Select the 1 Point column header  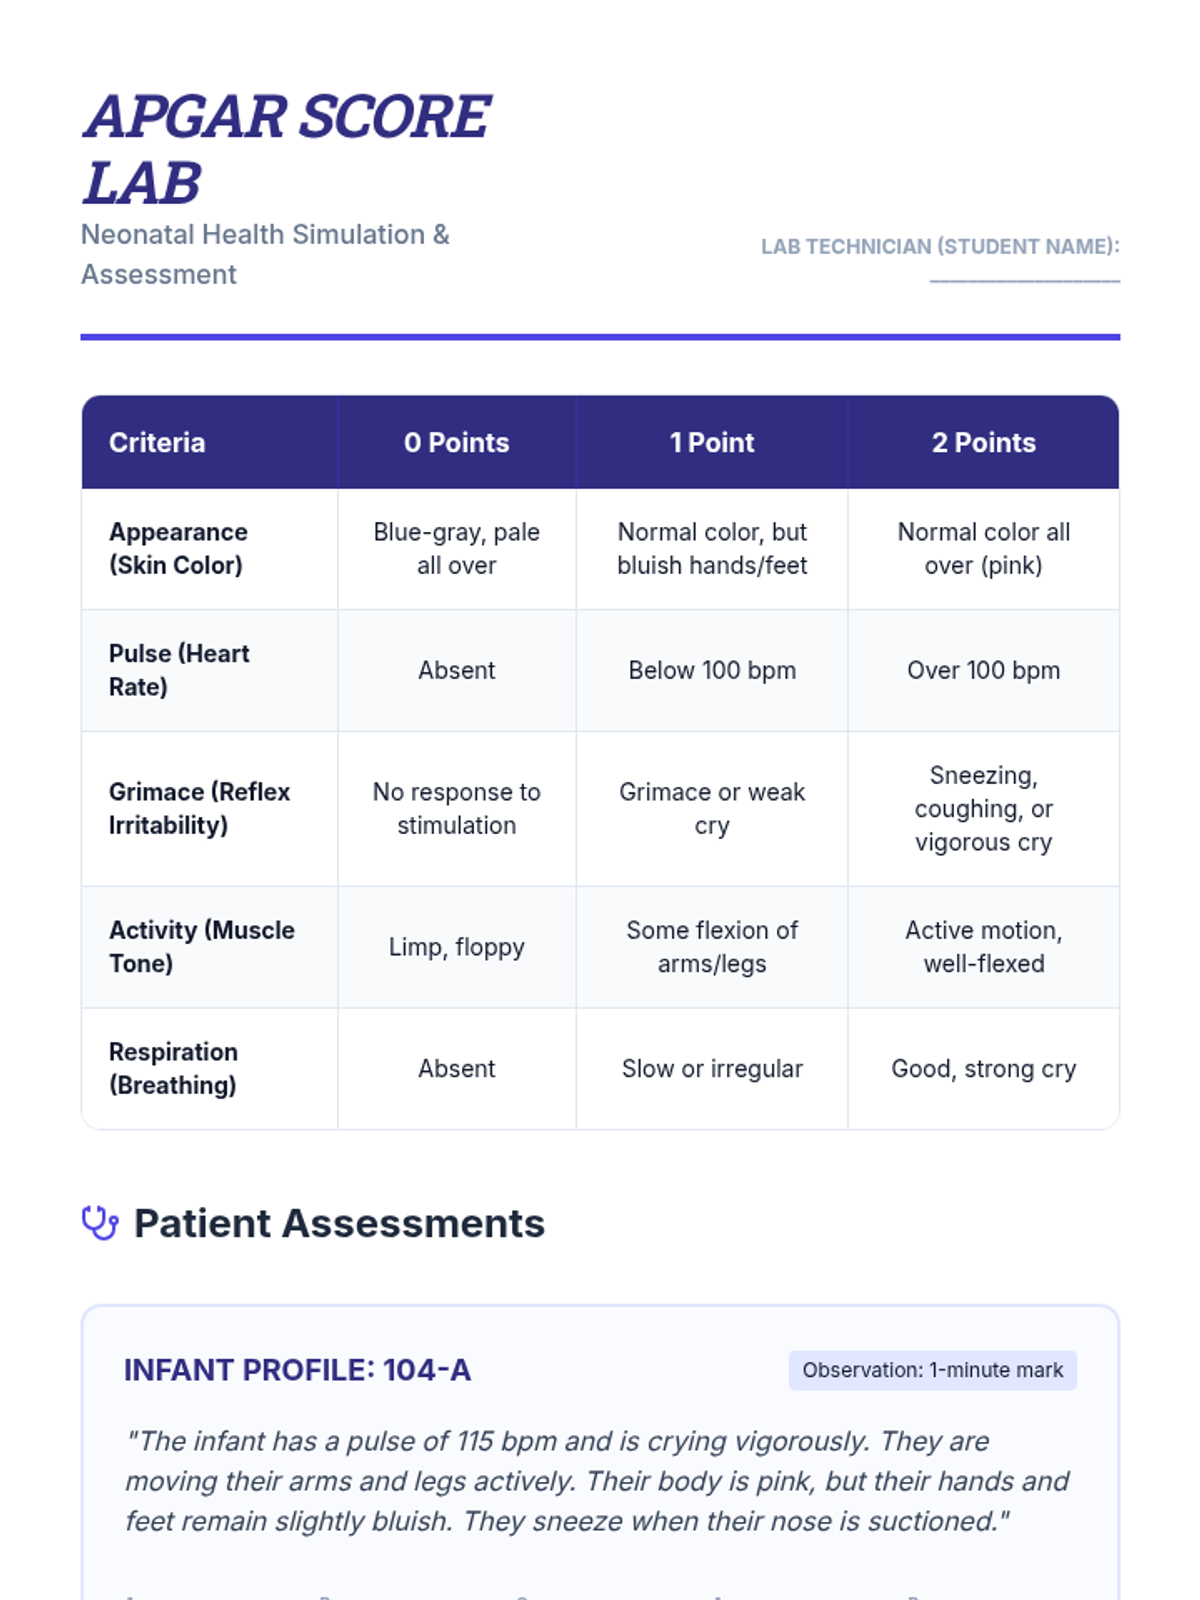click(712, 442)
